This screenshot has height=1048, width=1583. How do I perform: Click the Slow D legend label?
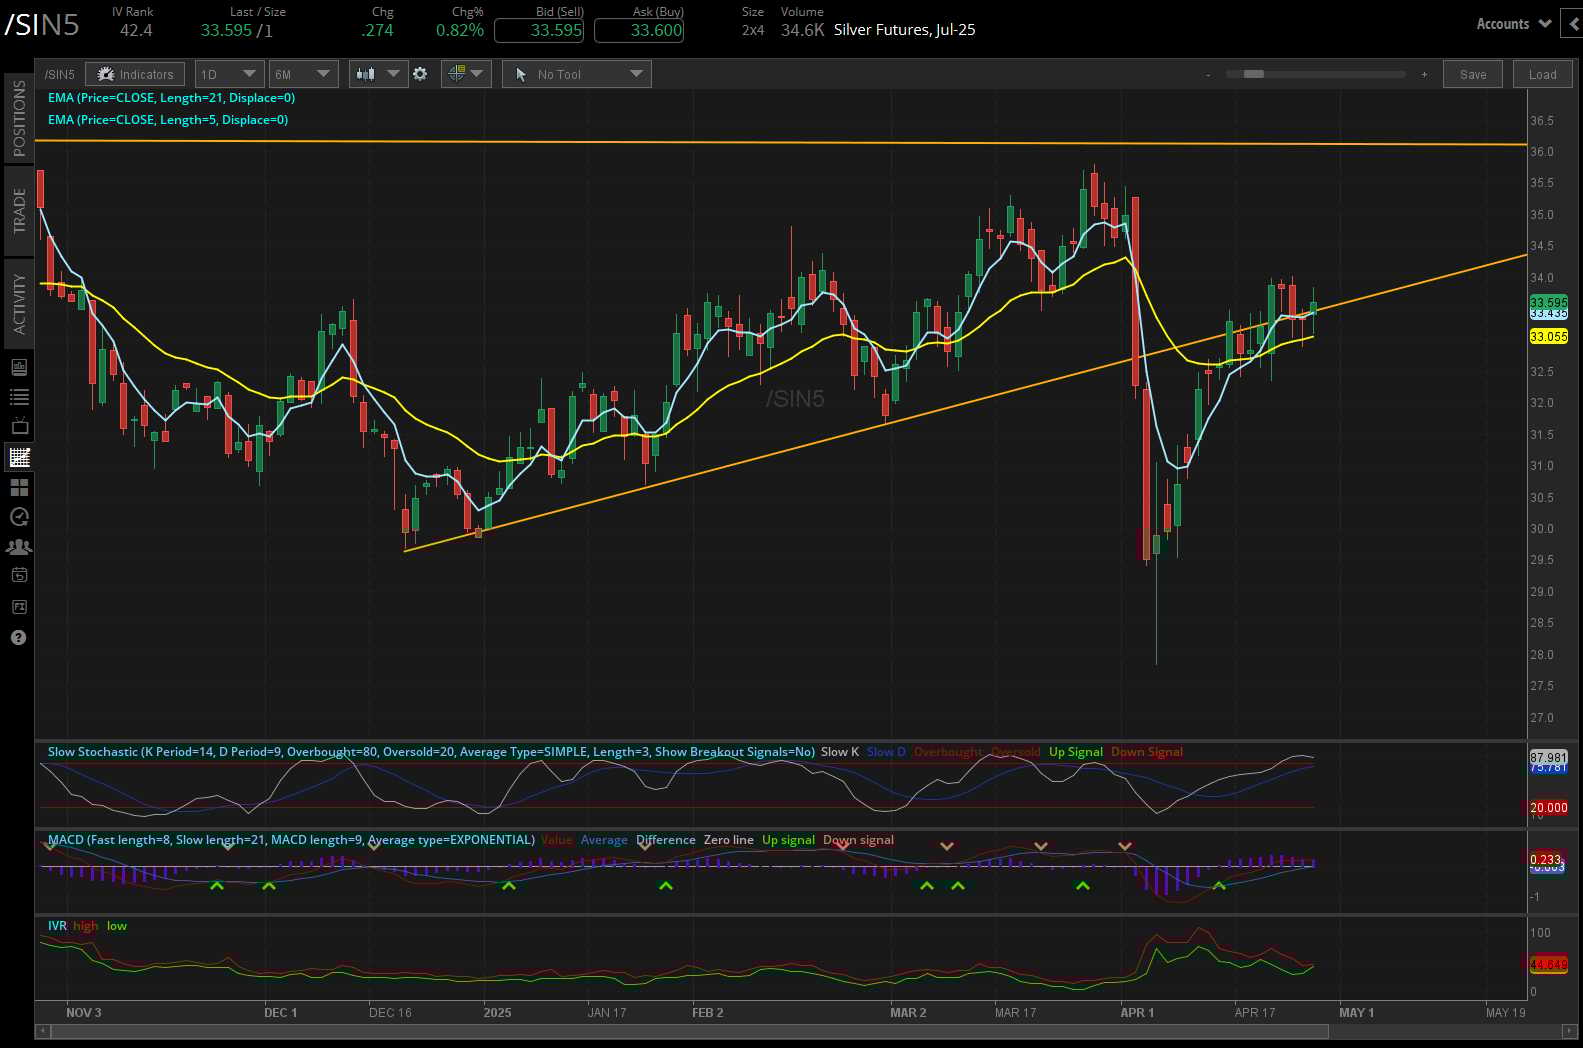pos(886,752)
